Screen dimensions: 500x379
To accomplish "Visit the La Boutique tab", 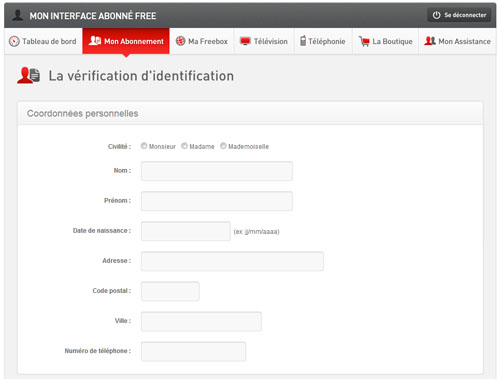I will pyautogui.click(x=386, y=41).
